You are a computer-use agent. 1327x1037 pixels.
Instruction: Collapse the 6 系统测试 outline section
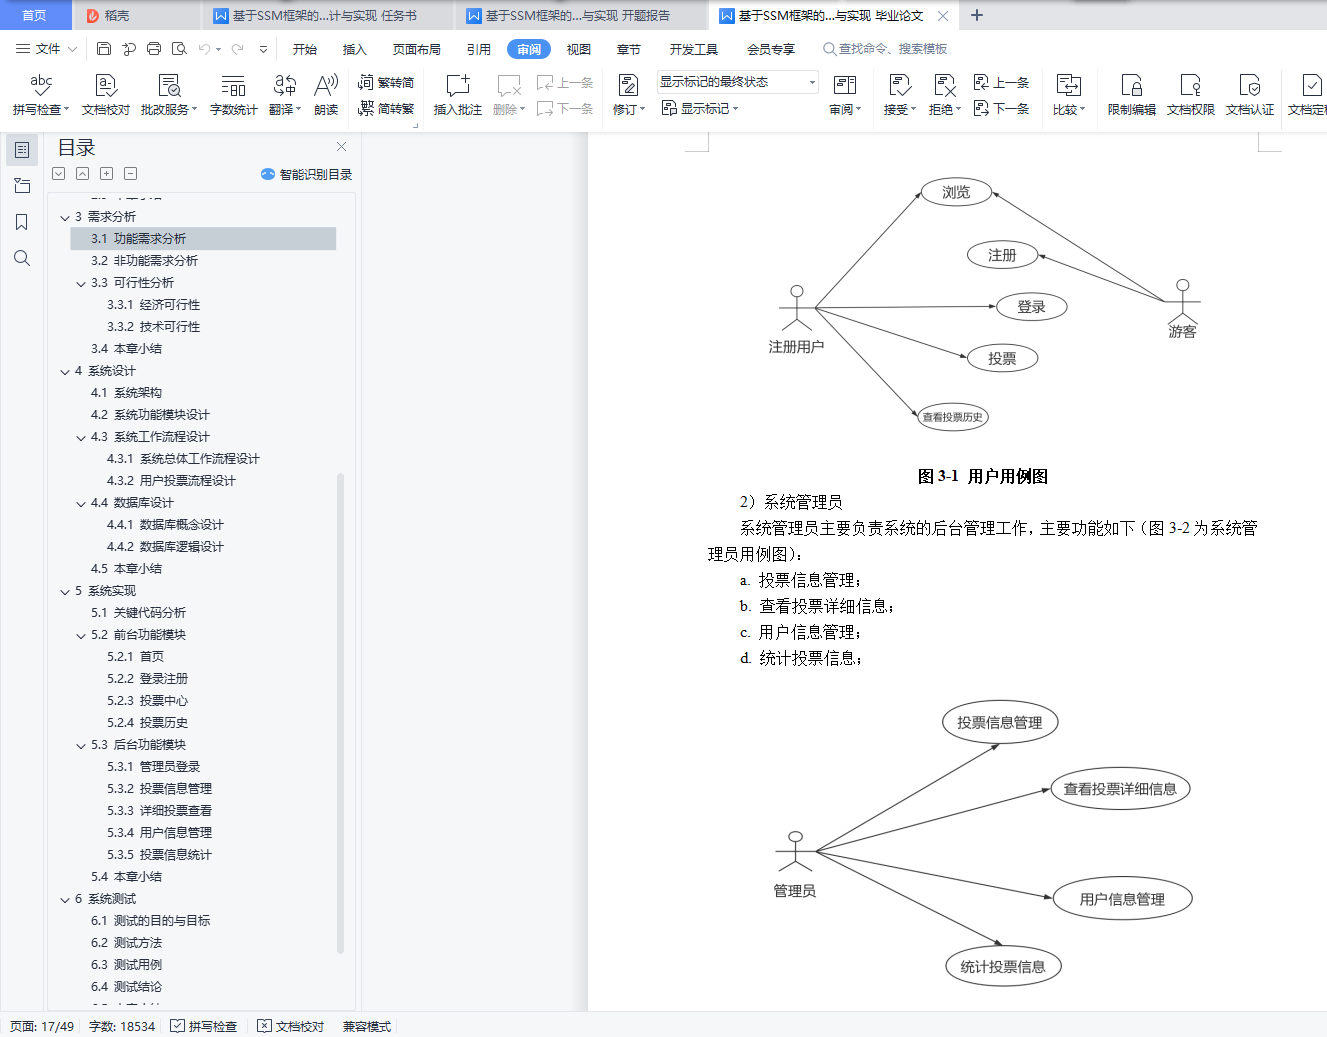click(x=65, y=899)
